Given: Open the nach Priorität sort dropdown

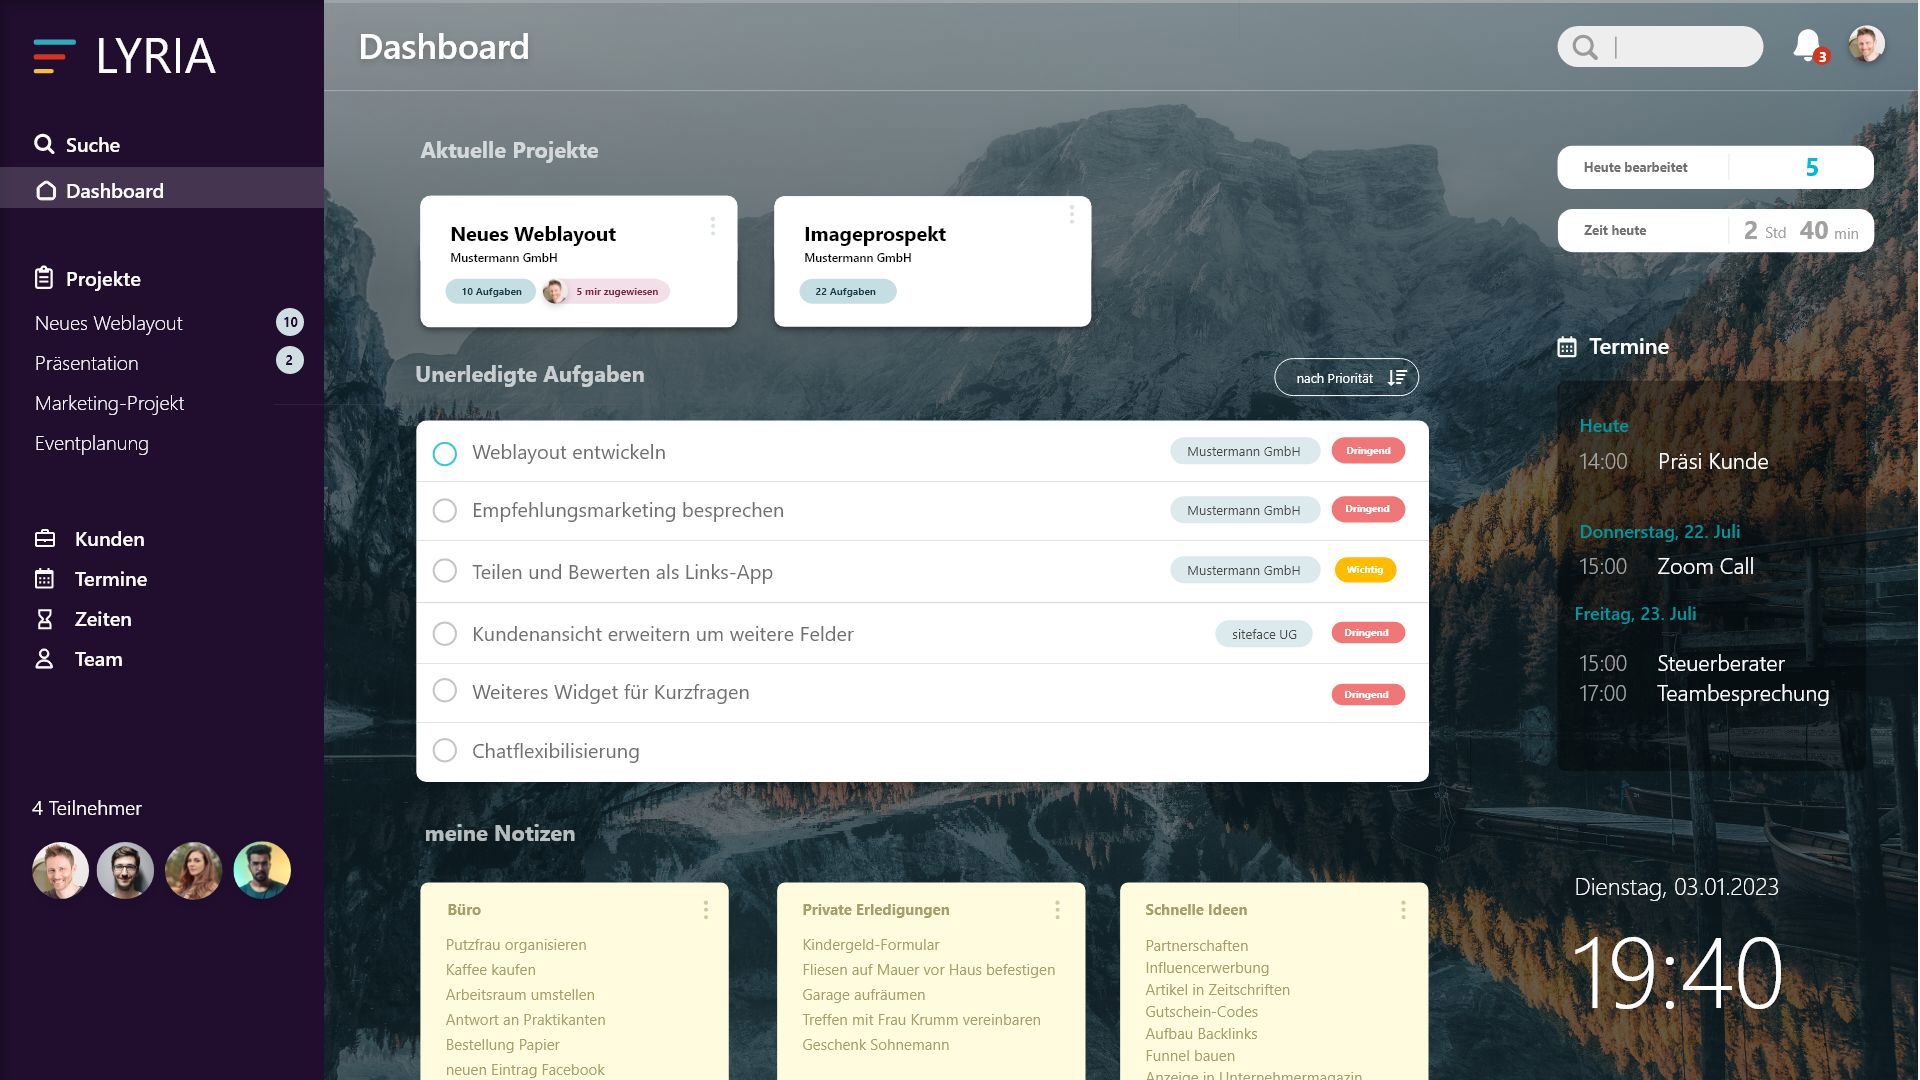Looking at the screenshot, I should [1346, 378].
